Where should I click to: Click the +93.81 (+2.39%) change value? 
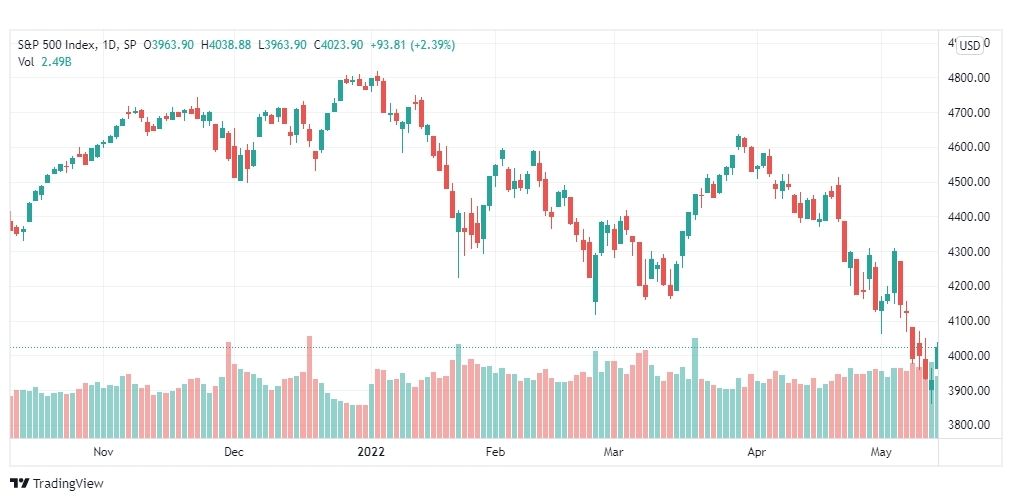pos(412,45)
